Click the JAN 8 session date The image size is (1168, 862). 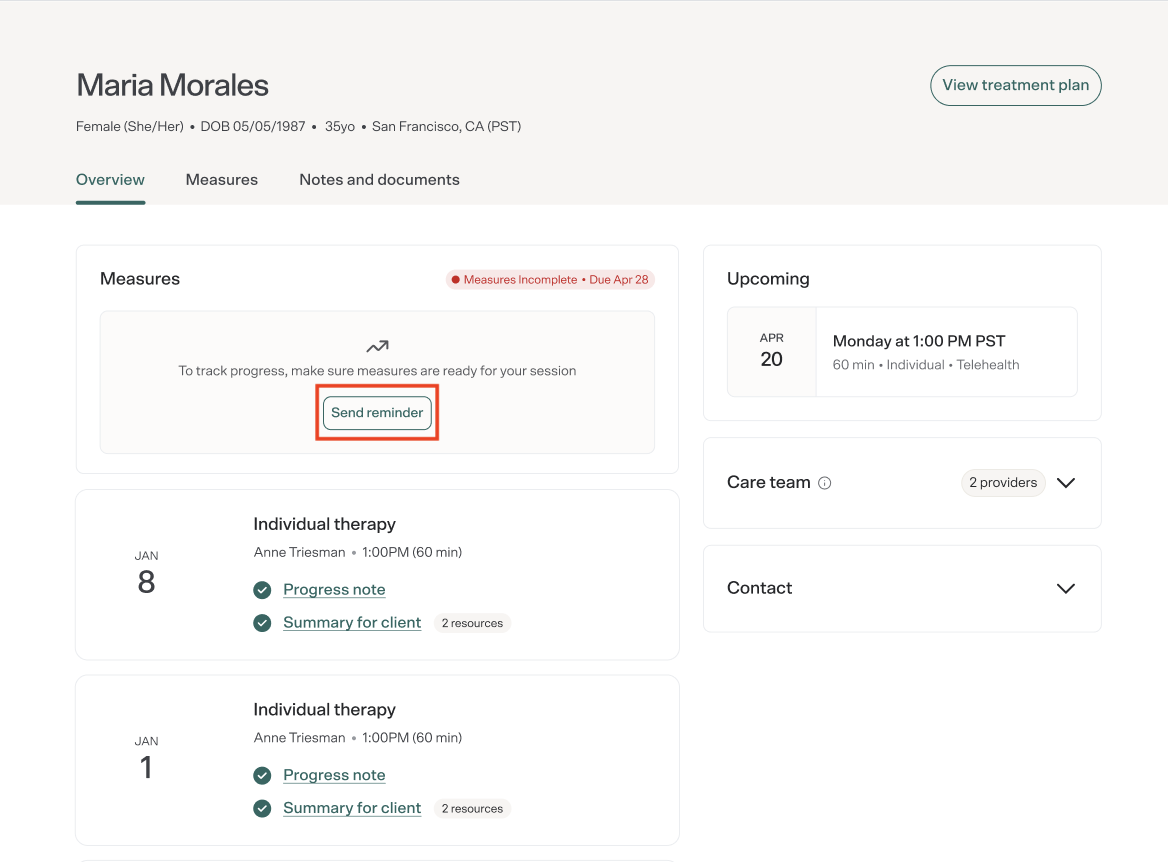146,574
